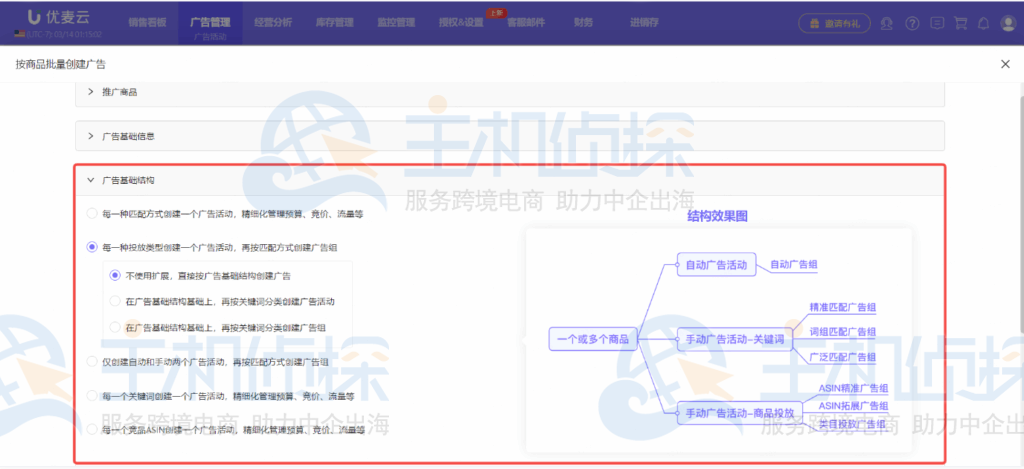Select 仅创建自动和手动两个广告活动 radio option
Screen dimensions: 1024x469
[x=92, y=361]
